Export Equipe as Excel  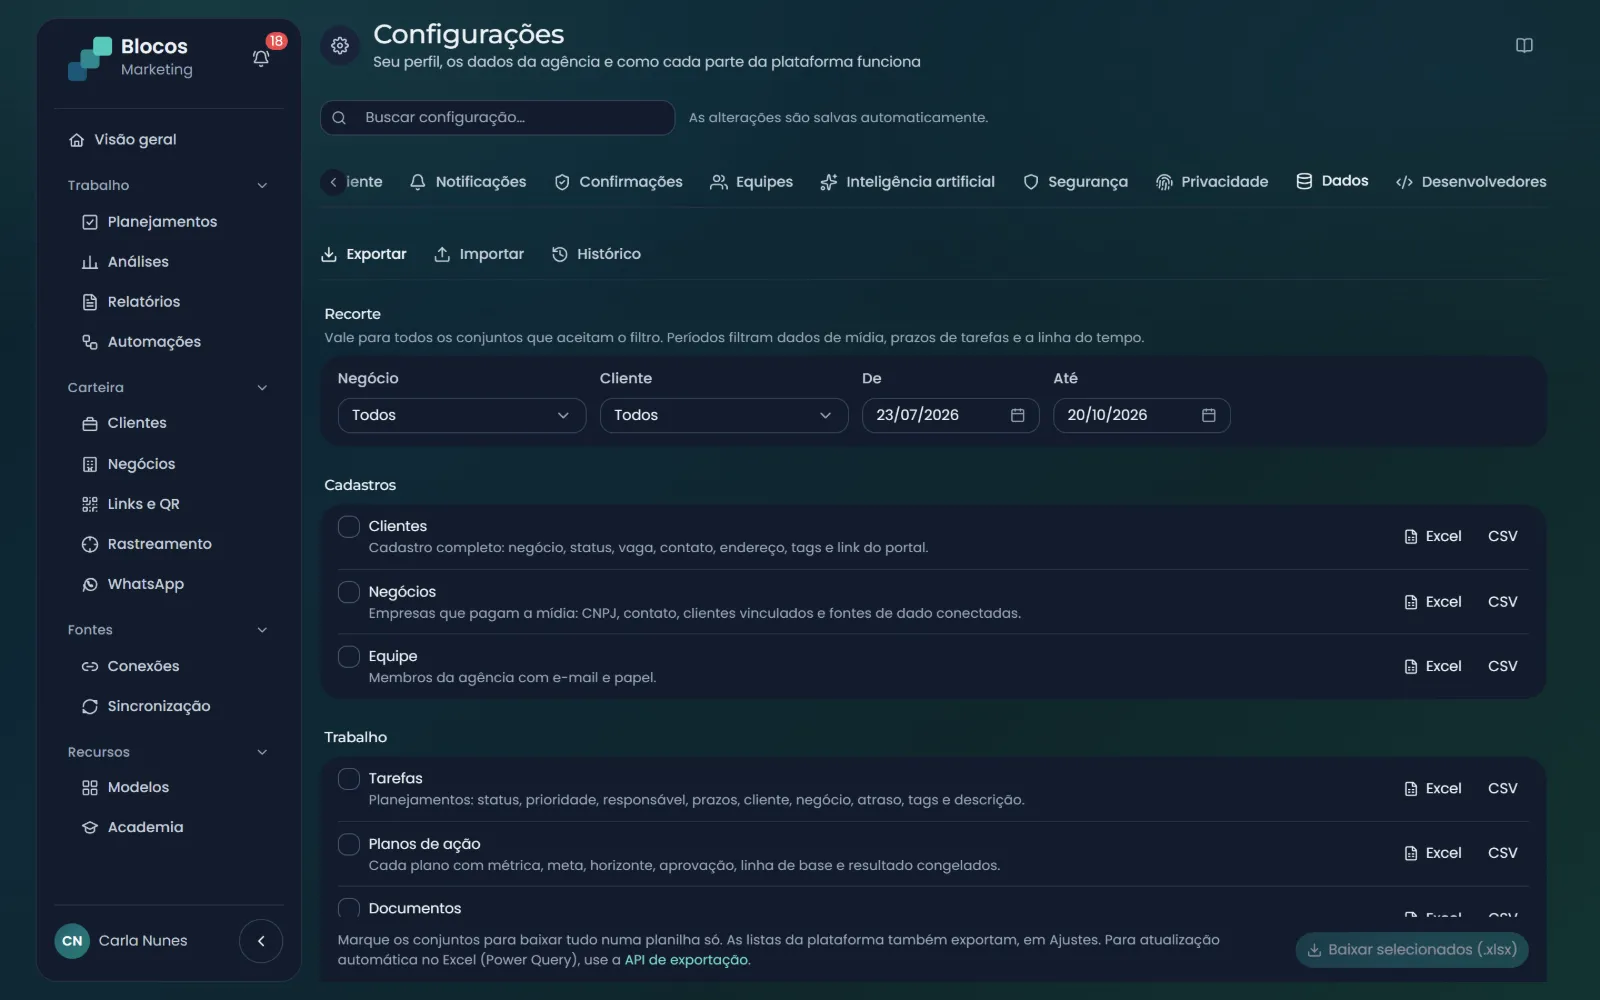point(1433,666)
